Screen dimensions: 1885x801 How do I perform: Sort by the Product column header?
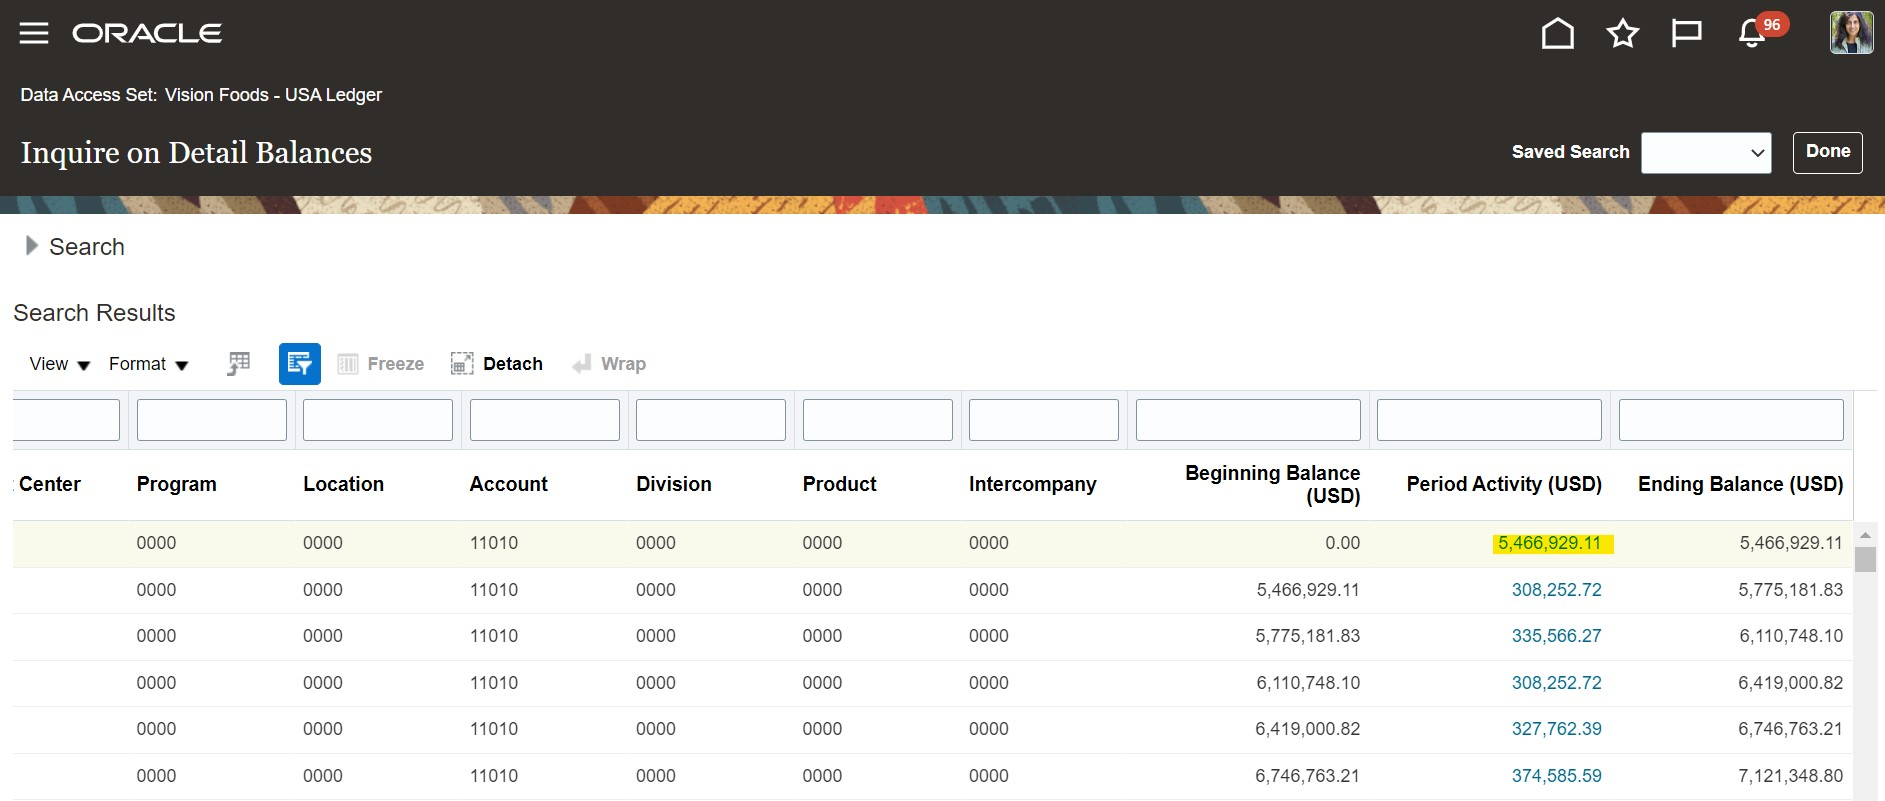click(840, 484)
